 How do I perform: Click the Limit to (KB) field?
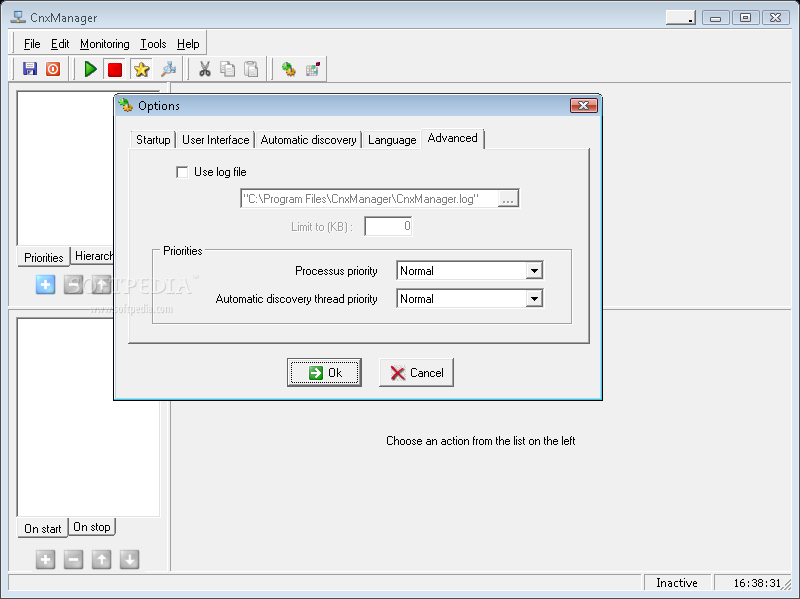[388, 226]
